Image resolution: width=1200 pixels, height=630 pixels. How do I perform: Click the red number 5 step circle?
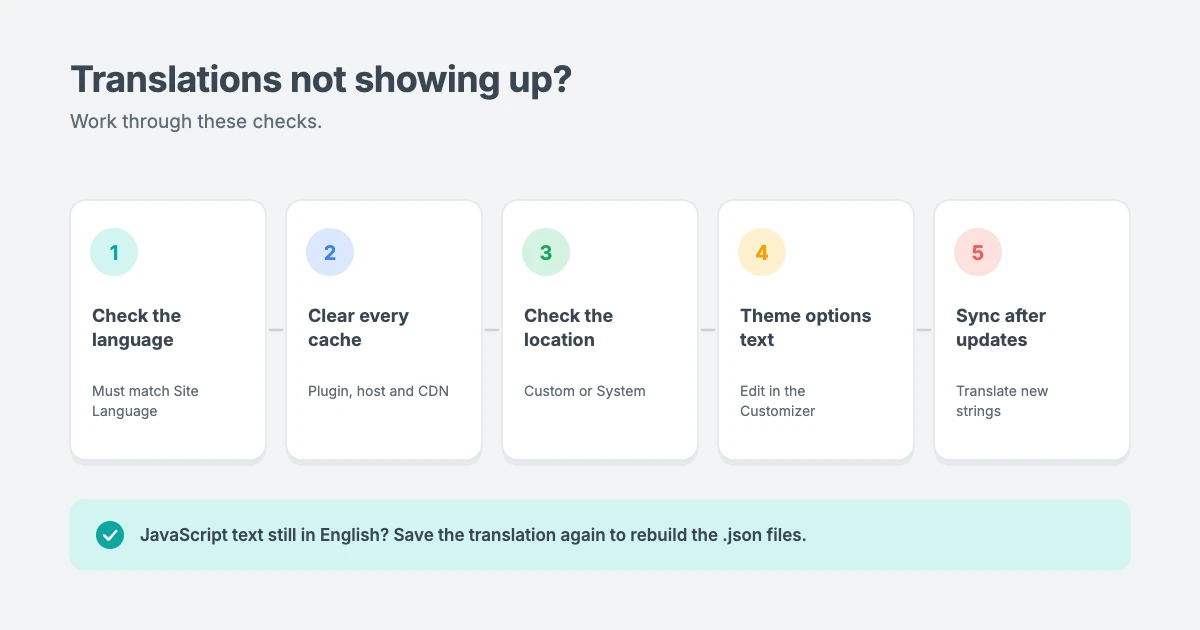pos(978,252)
